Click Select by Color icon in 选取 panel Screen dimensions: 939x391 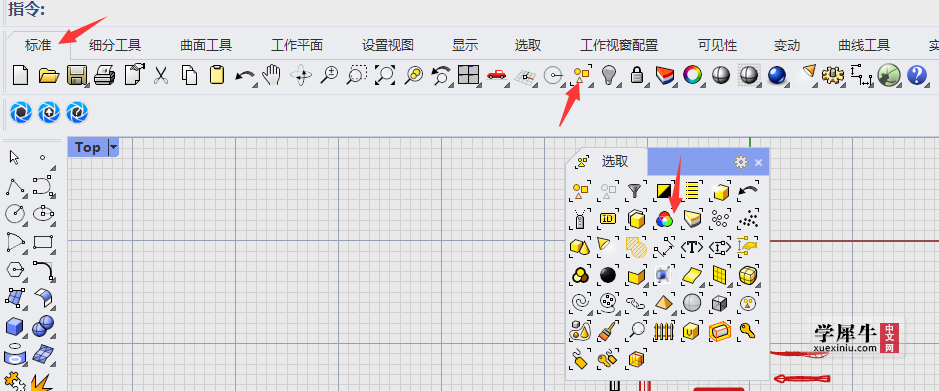tap(664, 219)
